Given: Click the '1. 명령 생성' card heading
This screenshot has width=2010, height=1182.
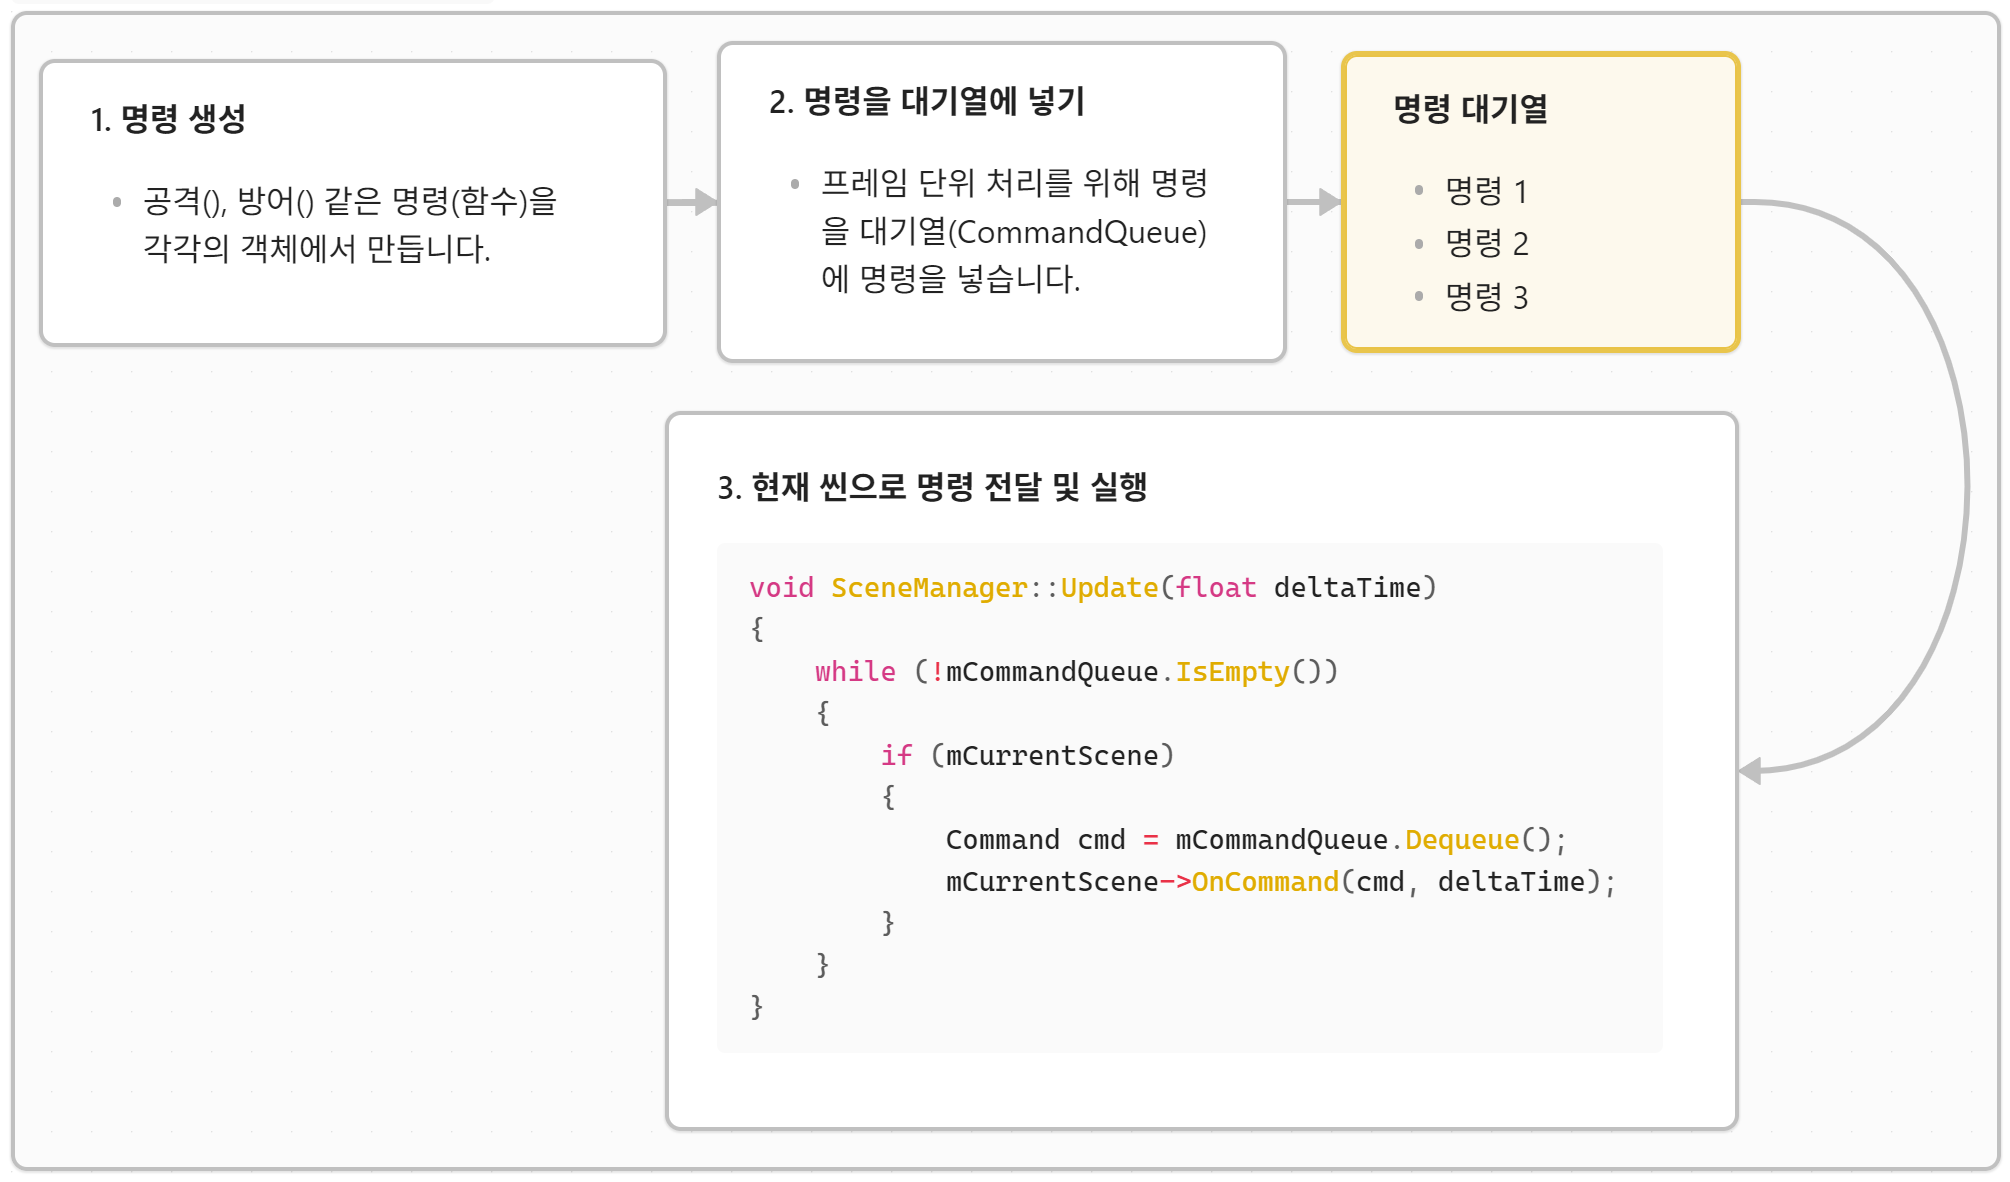Looking at the screenshot, I should pos(168,119).
